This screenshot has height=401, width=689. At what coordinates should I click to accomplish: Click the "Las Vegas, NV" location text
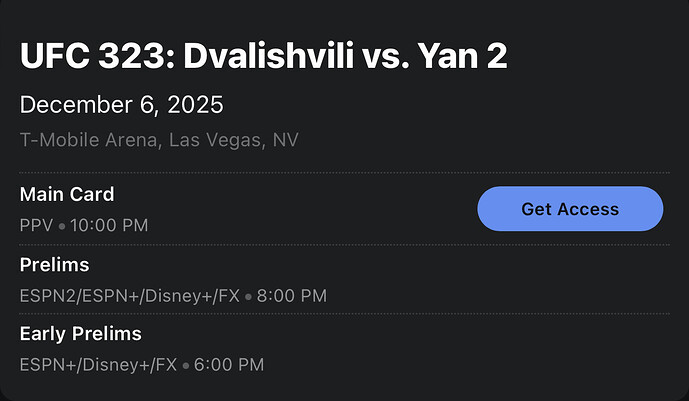click(233, 140)
